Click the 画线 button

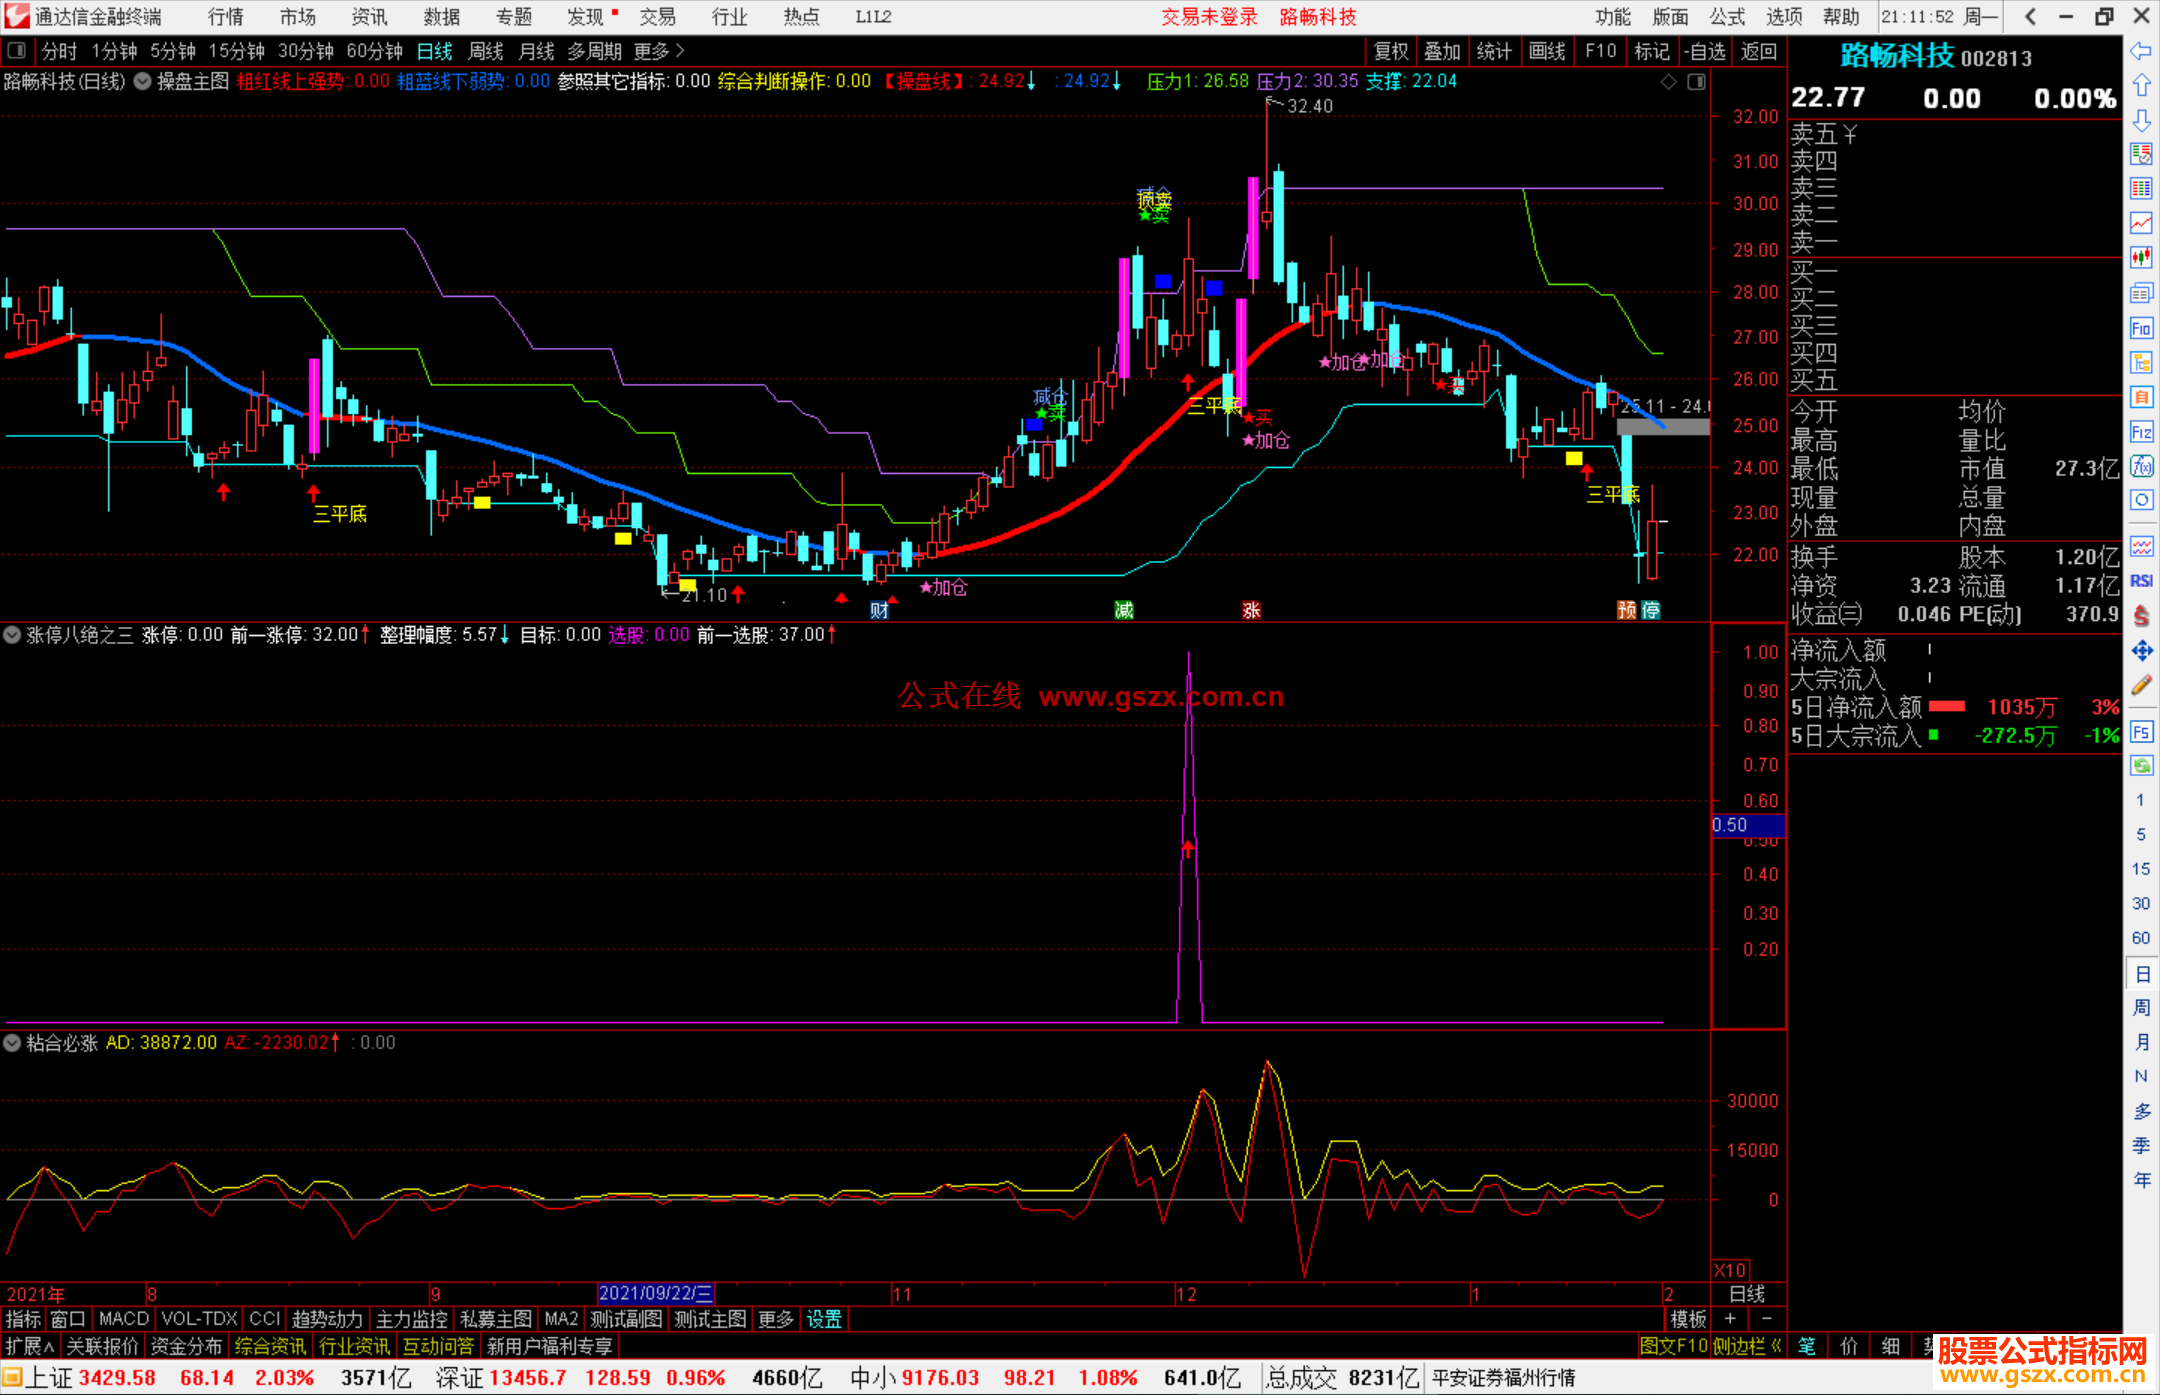pyautogui.click(x=1547, y=51)
